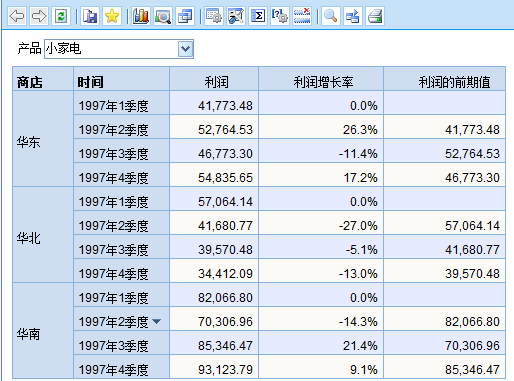Open the 产品 dropdown arrow
514x381 pixels.
[186, 49]
